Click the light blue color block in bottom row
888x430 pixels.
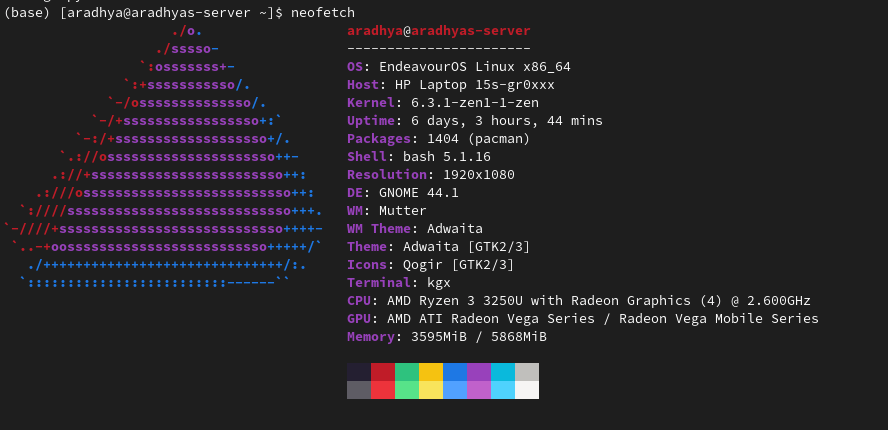pos(455,390)
